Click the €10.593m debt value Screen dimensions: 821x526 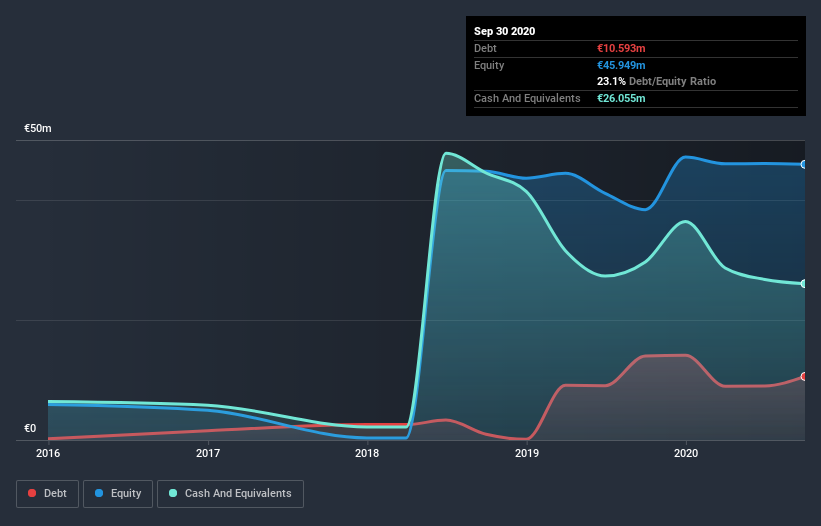622,48
